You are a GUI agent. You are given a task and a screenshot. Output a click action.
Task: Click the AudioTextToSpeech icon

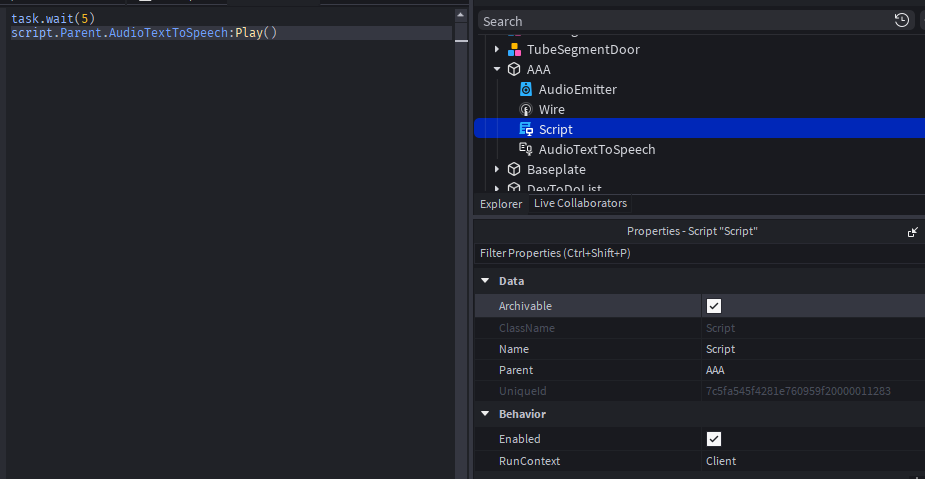coord(526,149)
